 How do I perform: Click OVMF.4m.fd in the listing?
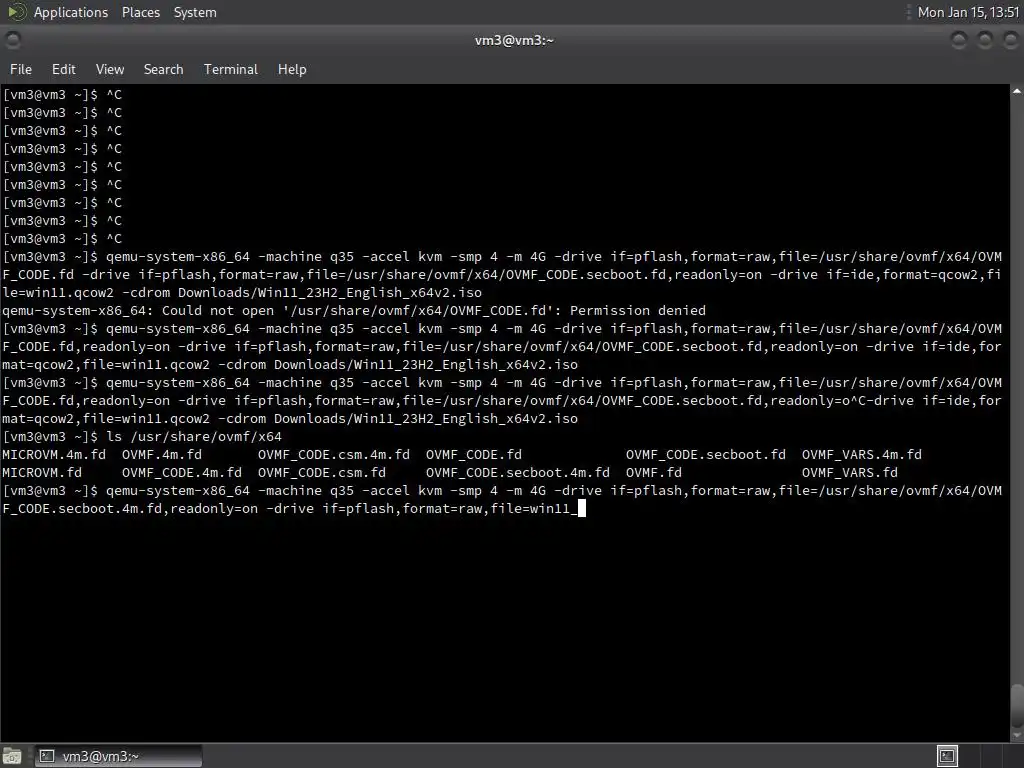click(162, 455)
